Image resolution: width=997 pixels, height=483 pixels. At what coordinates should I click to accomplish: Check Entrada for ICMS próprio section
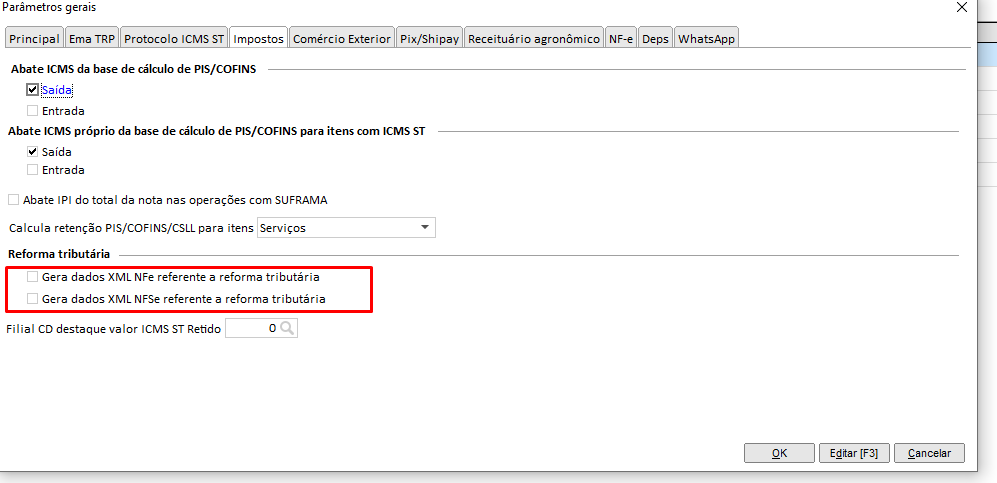point(33,170)
